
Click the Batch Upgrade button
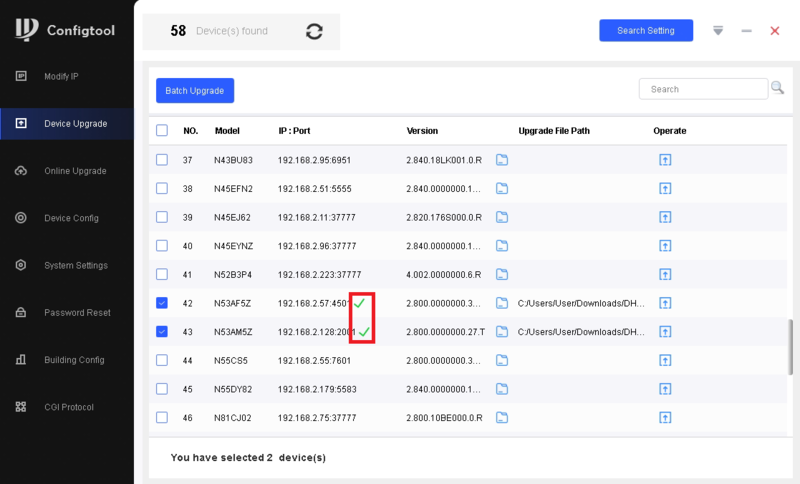click(195, 90)
